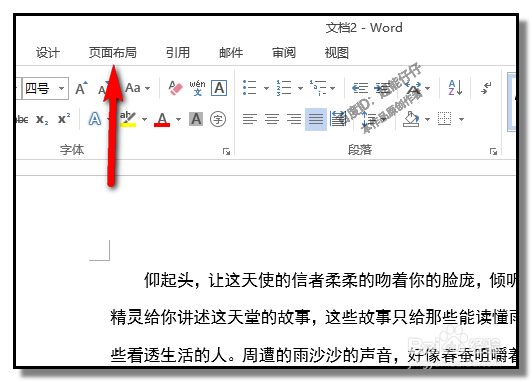Click the bullets list icon

[250, 88]
